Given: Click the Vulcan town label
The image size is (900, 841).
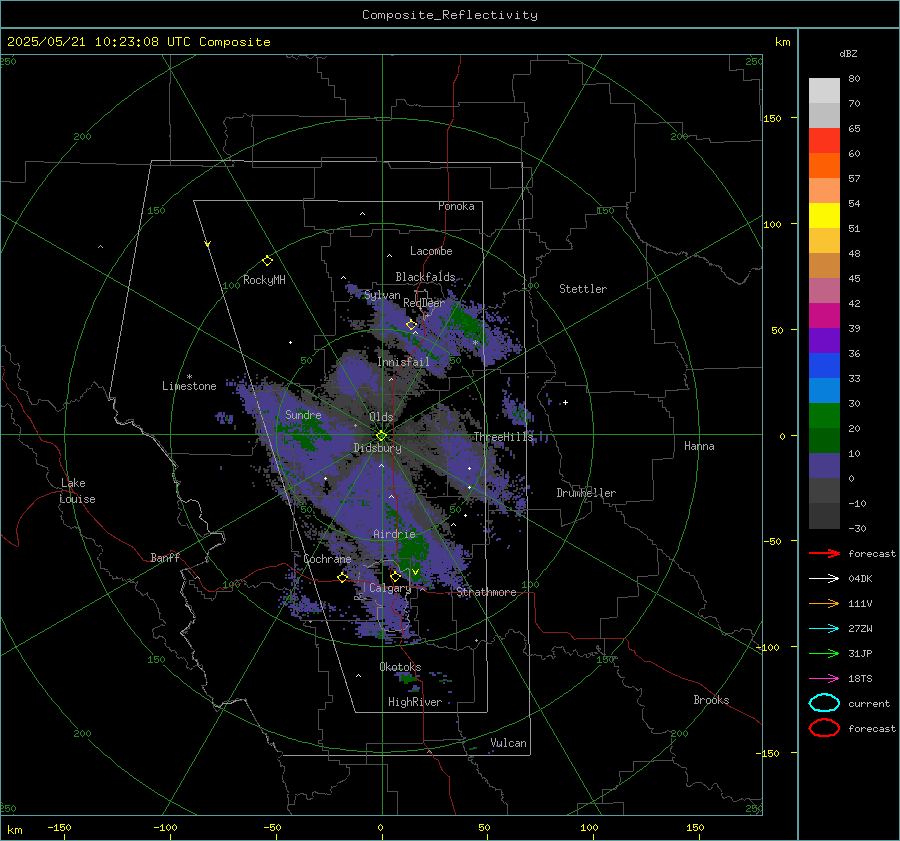Looking at the screenshot, I should [509, 743].
